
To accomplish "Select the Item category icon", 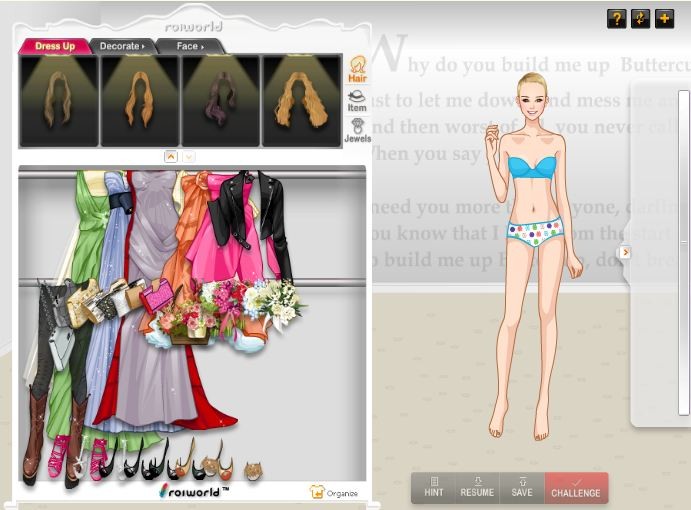I will pos(357,100).
